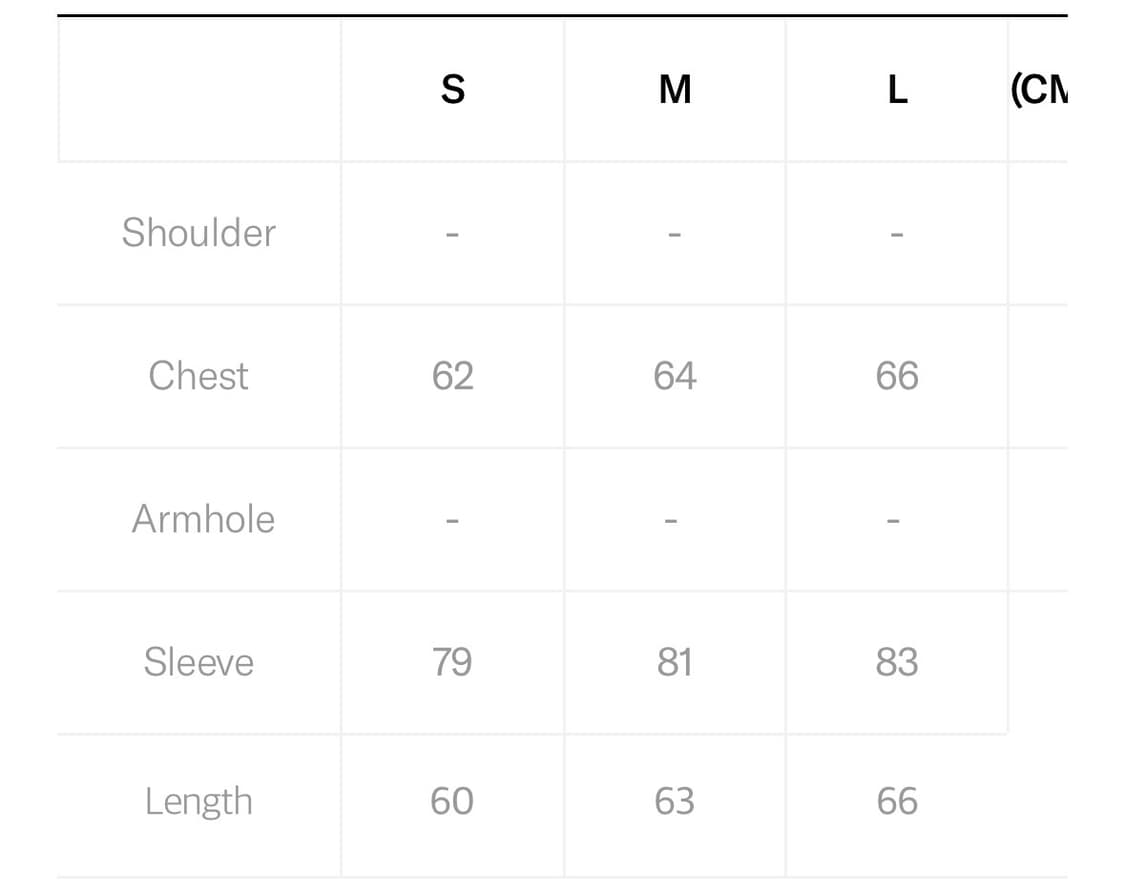Screen dimensions: 1125x894
Task: Select the Armhole row label
Action: [203, 519]
